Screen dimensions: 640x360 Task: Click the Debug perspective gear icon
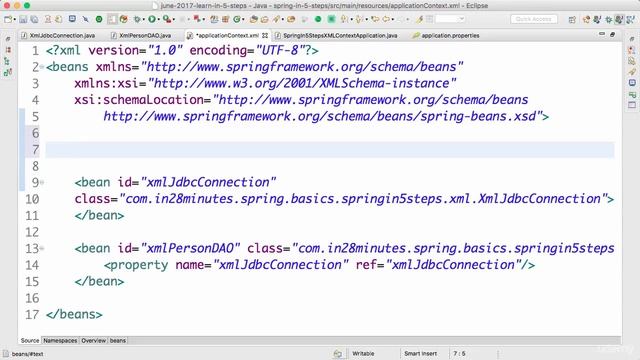(x=609, y=20)
